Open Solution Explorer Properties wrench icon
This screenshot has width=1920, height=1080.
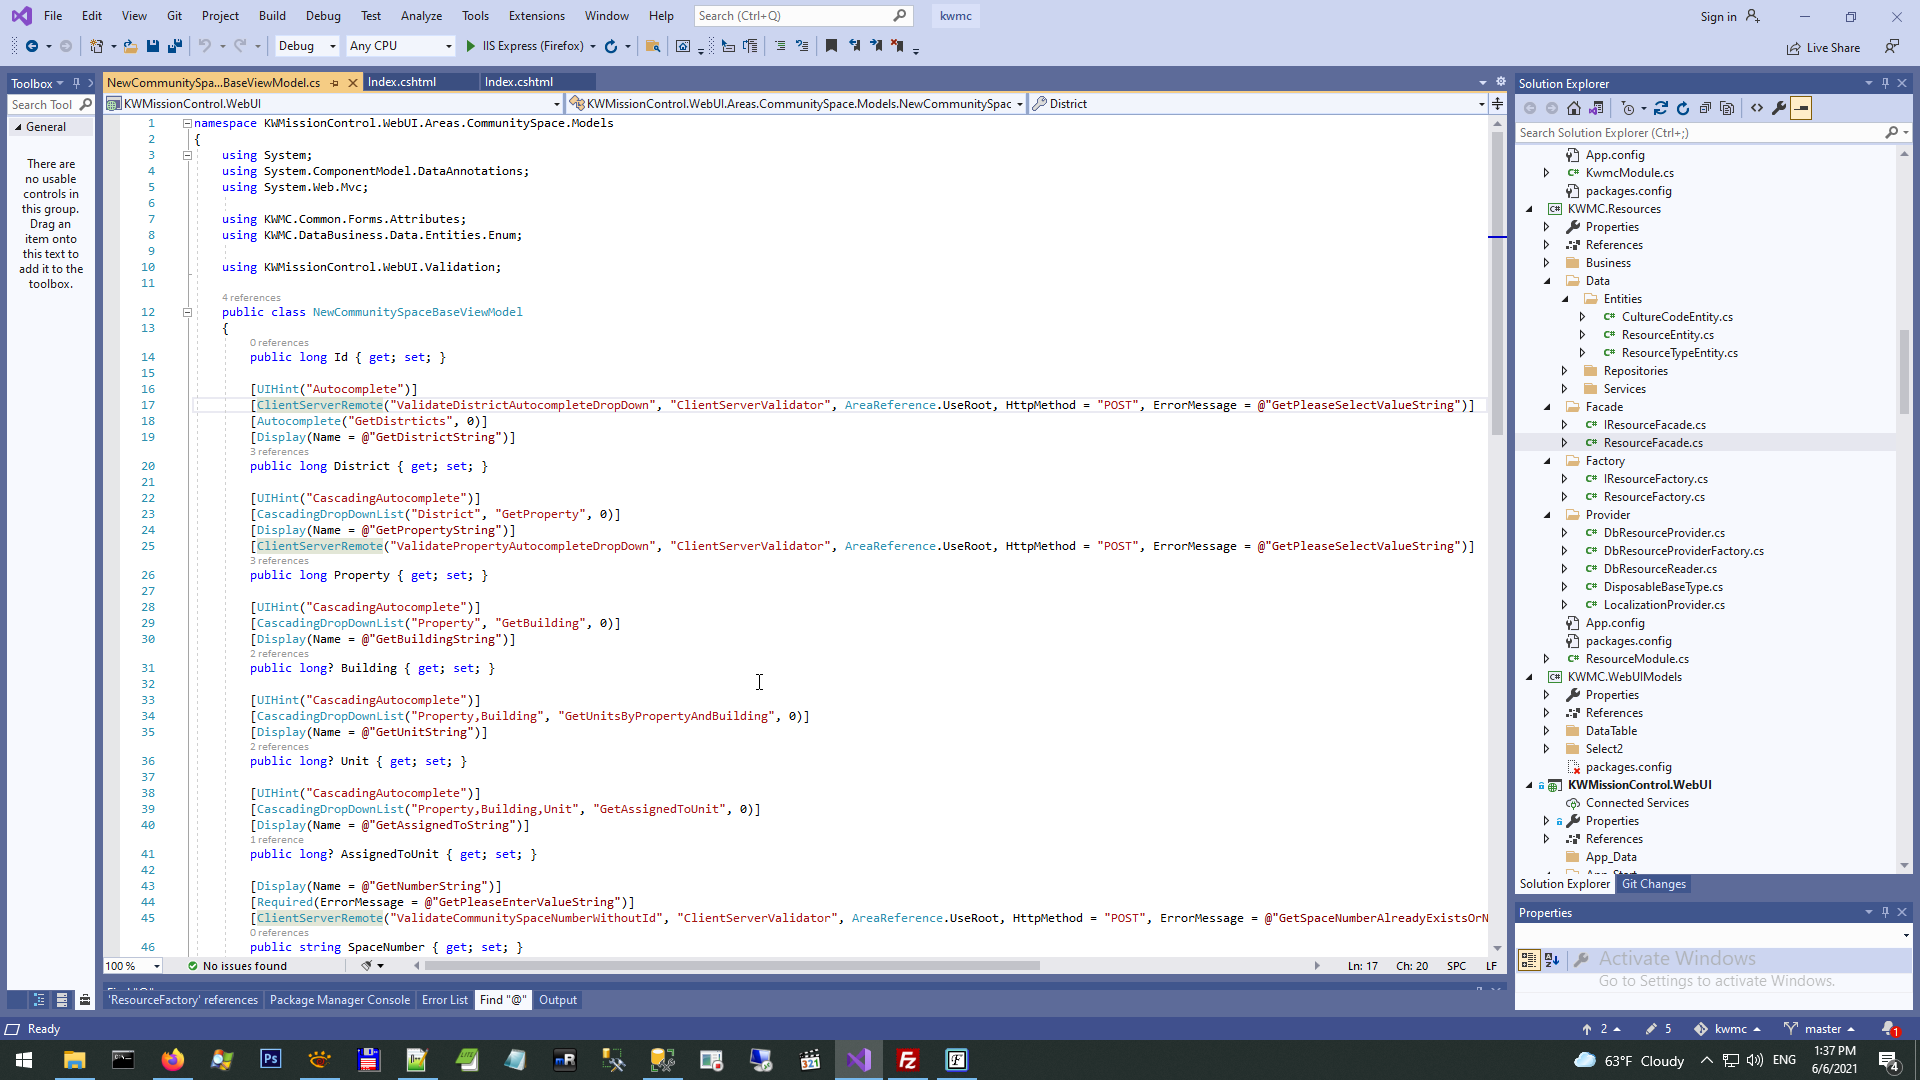click(1779, 108)
